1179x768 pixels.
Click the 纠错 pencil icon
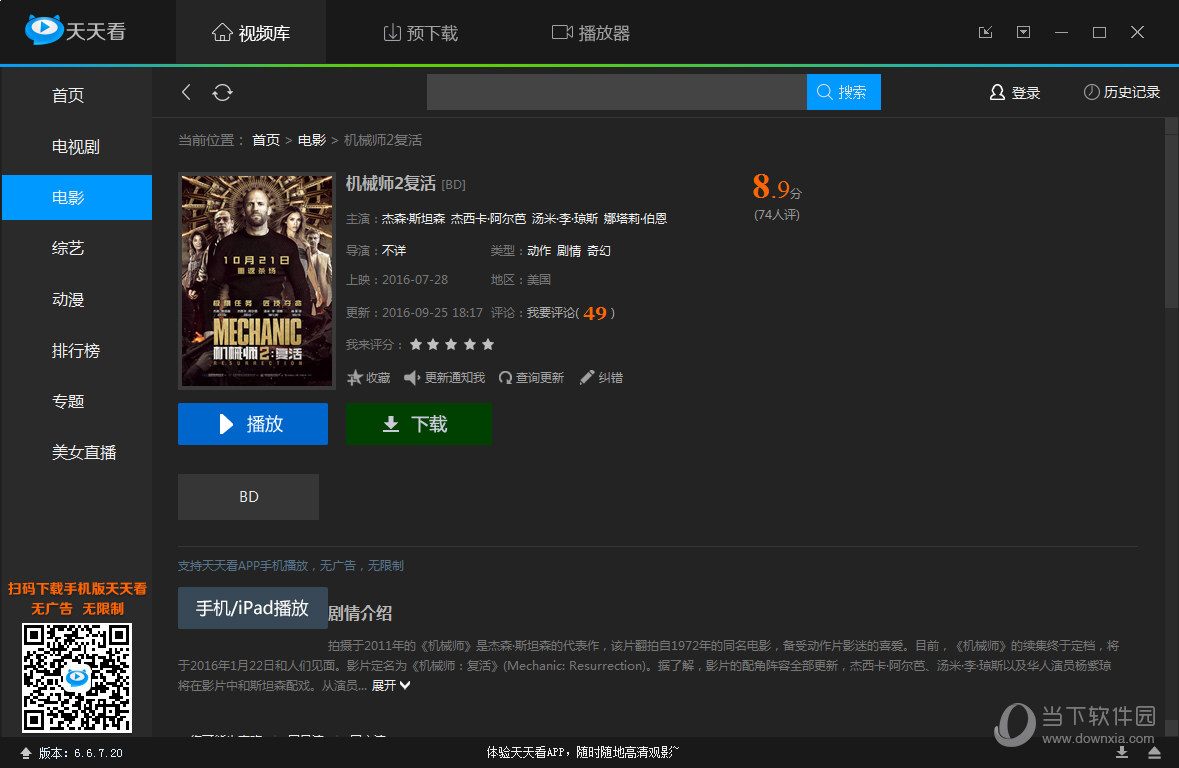pyautogui.click(x=587, y=377)
